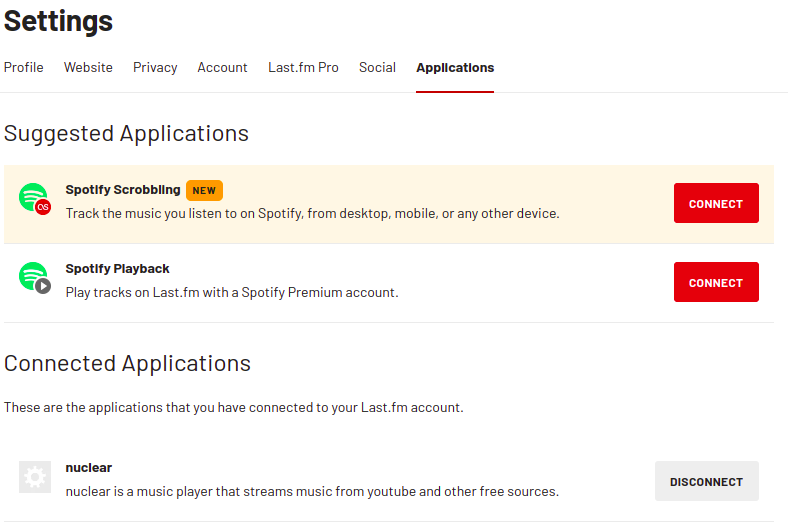Switch to the Website tab
Viewport: 788px width, 522px height.
pos(88,67)
